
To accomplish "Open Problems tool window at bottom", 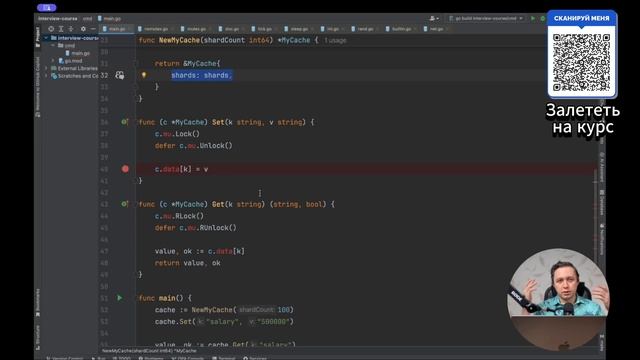I will (x=151, y=358).
